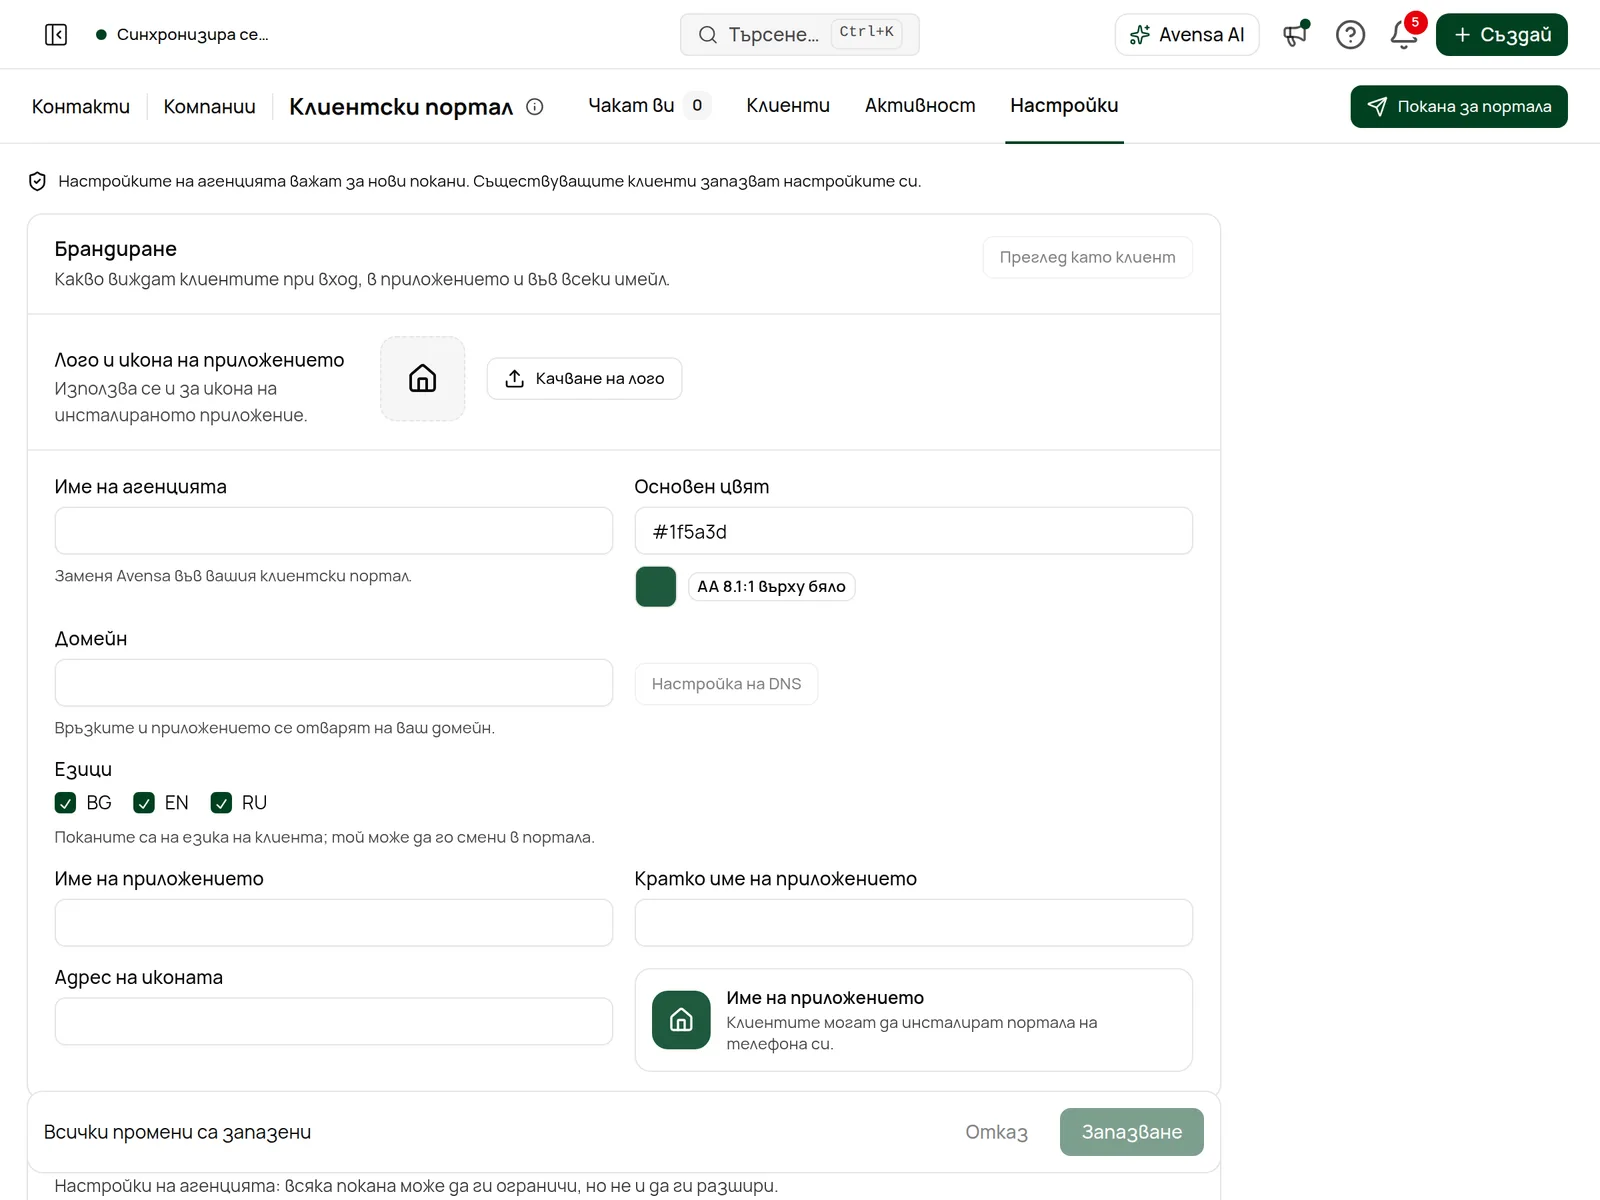
Task: Click Качване на лого upload button
Action: [x=584, y=378]
